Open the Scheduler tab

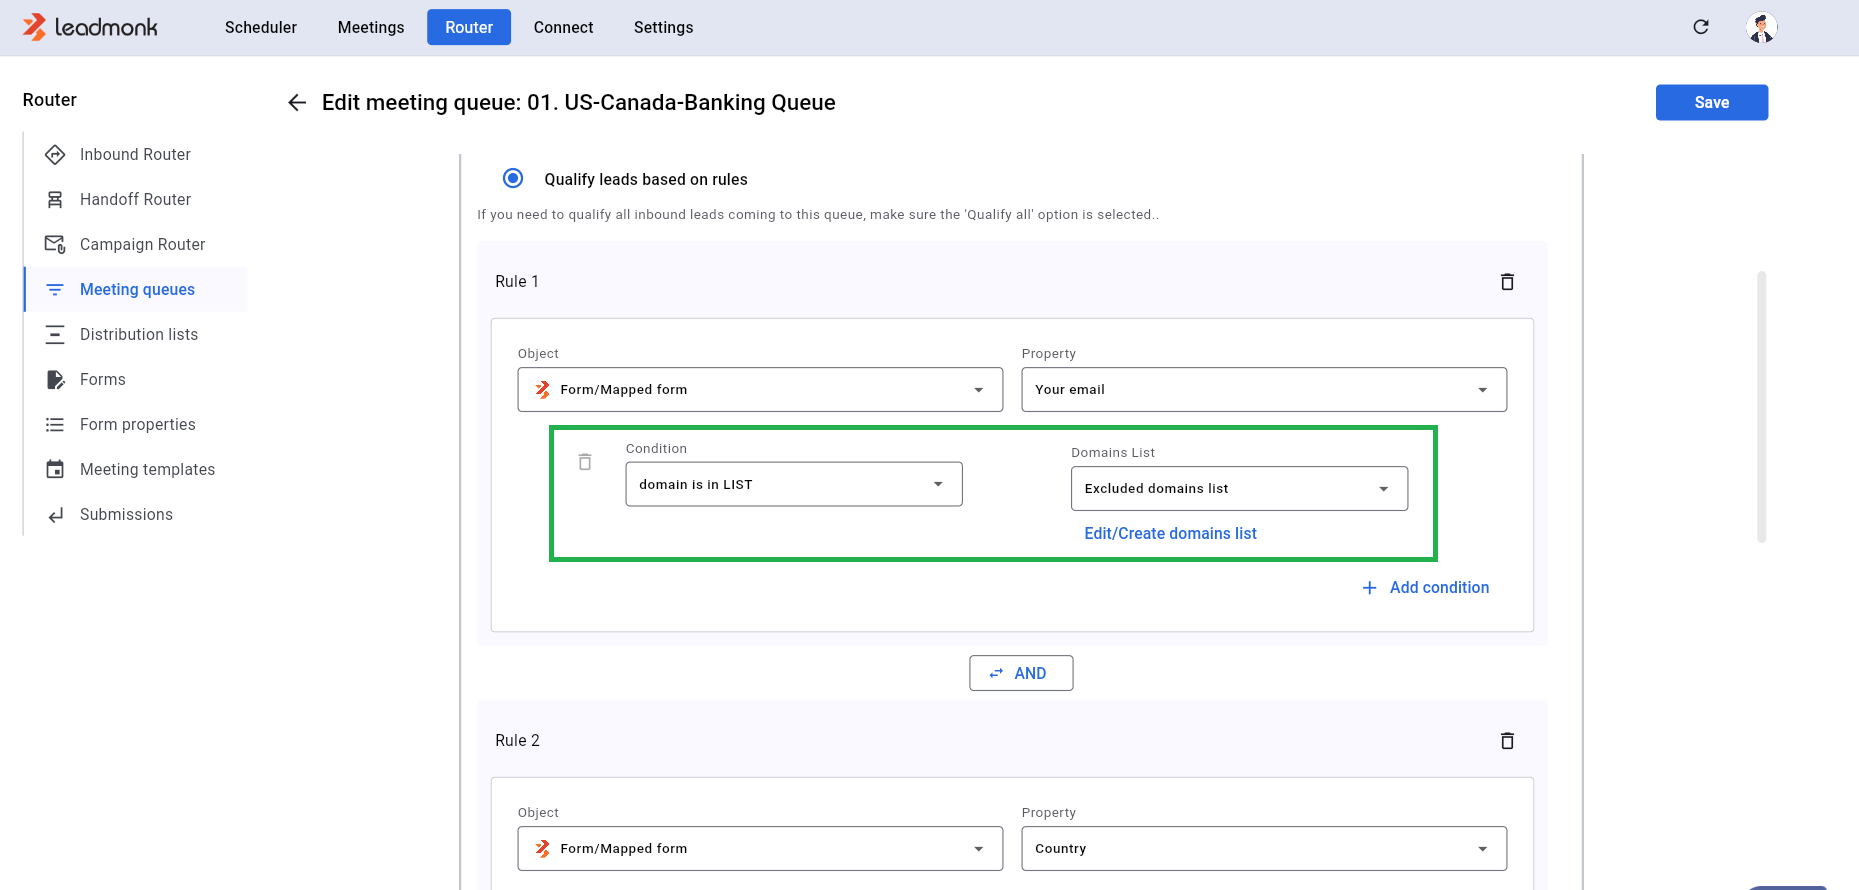pos(261,27)
